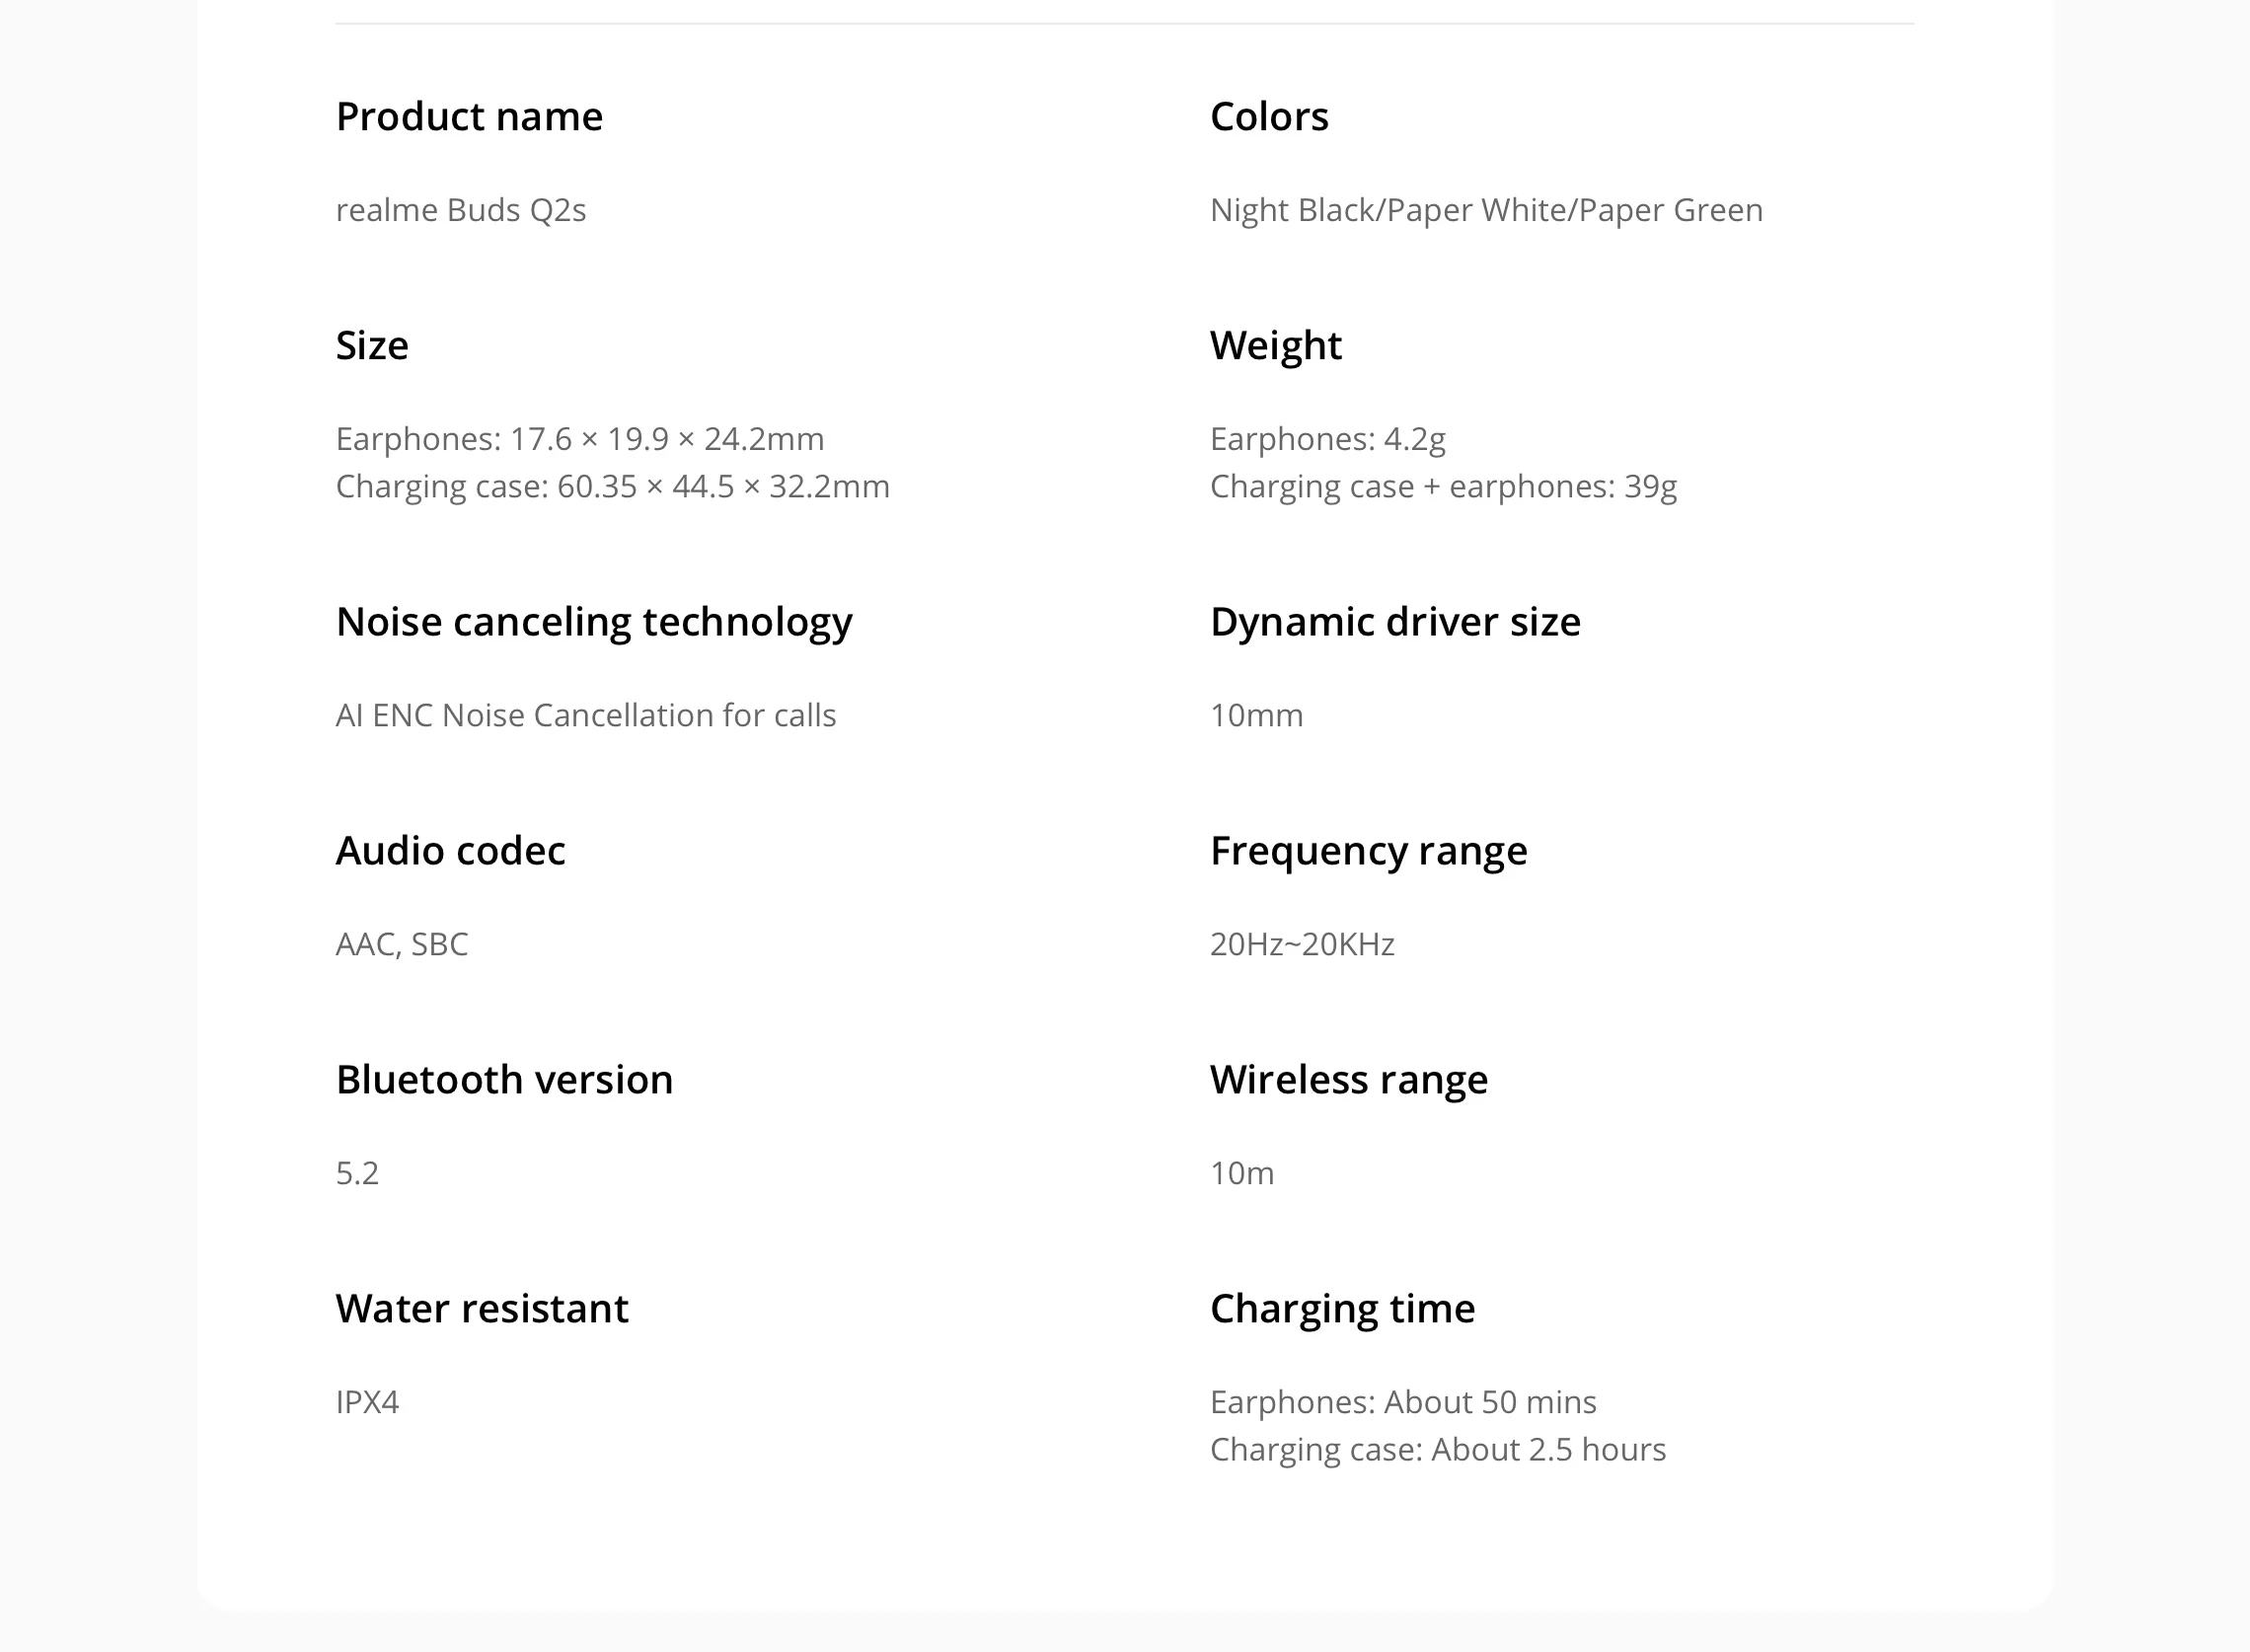The image size is (2250, 1652).
Task: Click the Bluetooth version heading
Action: tap(505, 1080)
